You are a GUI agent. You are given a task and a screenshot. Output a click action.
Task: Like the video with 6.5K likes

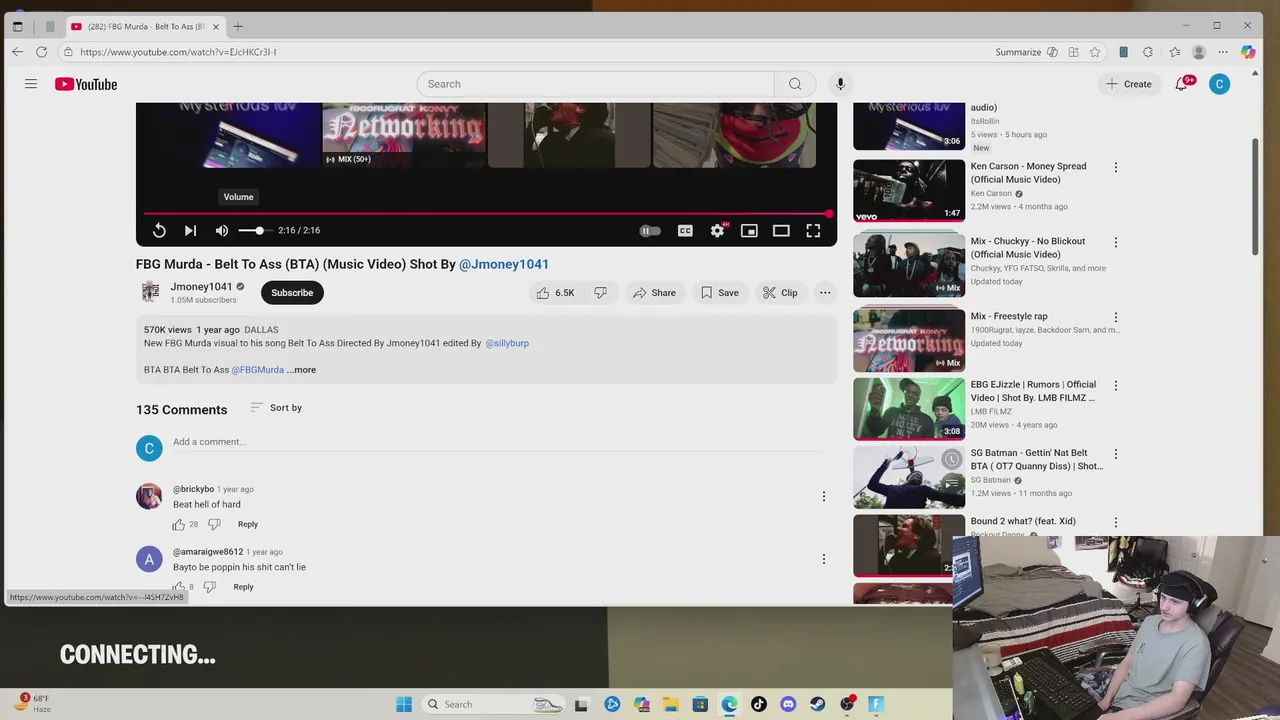tap(555, 293)
